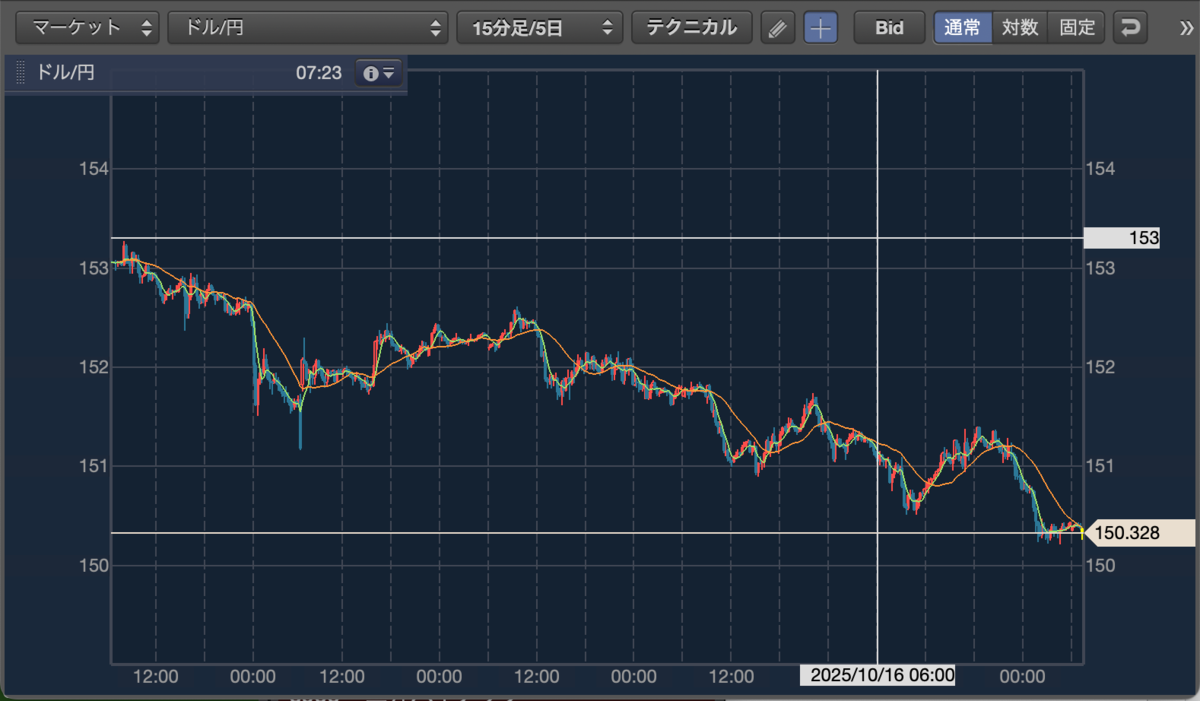The width and height of the screenshot is (1200, 701).
Task: Expand toolbar overflow double chevron
Action: pos(1186,28)
